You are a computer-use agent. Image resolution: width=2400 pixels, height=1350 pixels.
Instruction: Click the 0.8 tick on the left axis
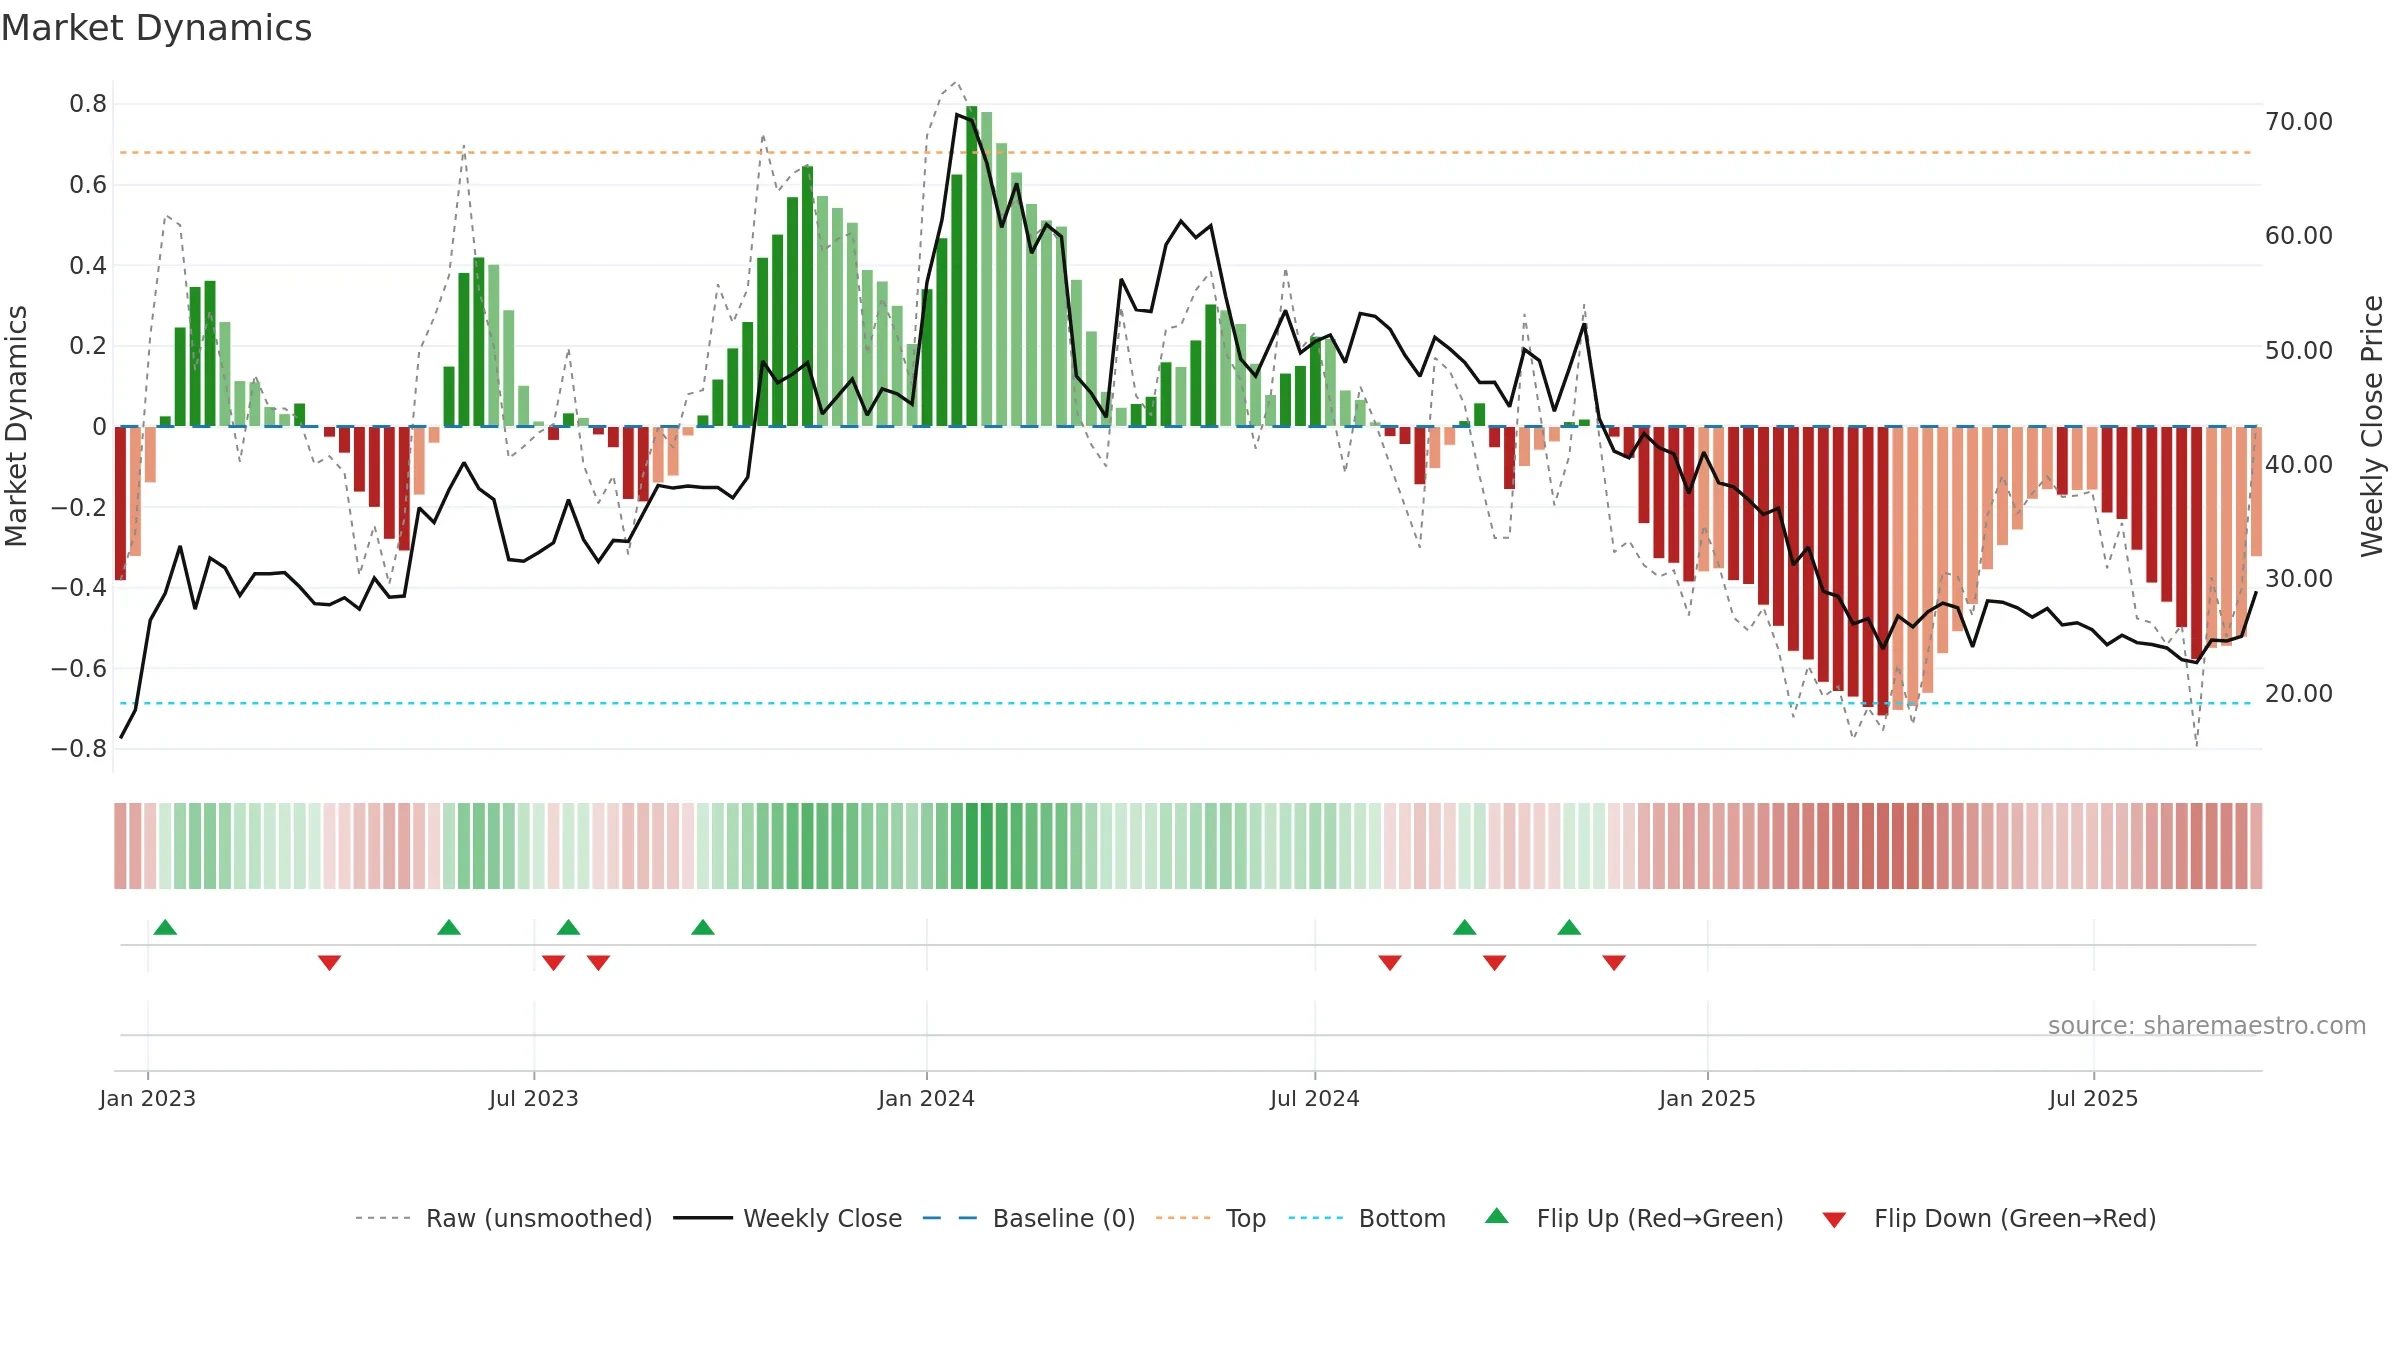[88, 104]
